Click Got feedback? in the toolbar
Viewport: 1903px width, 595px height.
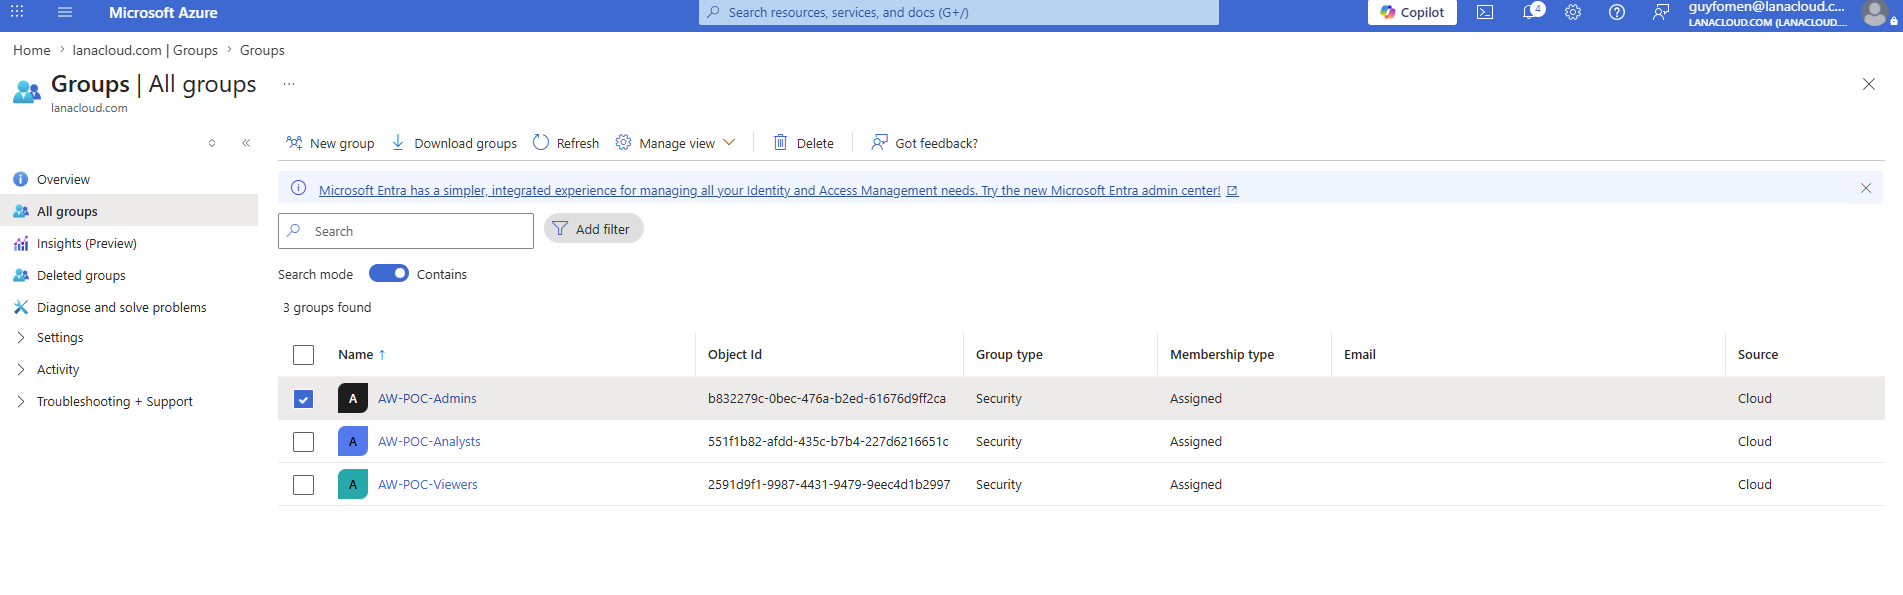925,143
